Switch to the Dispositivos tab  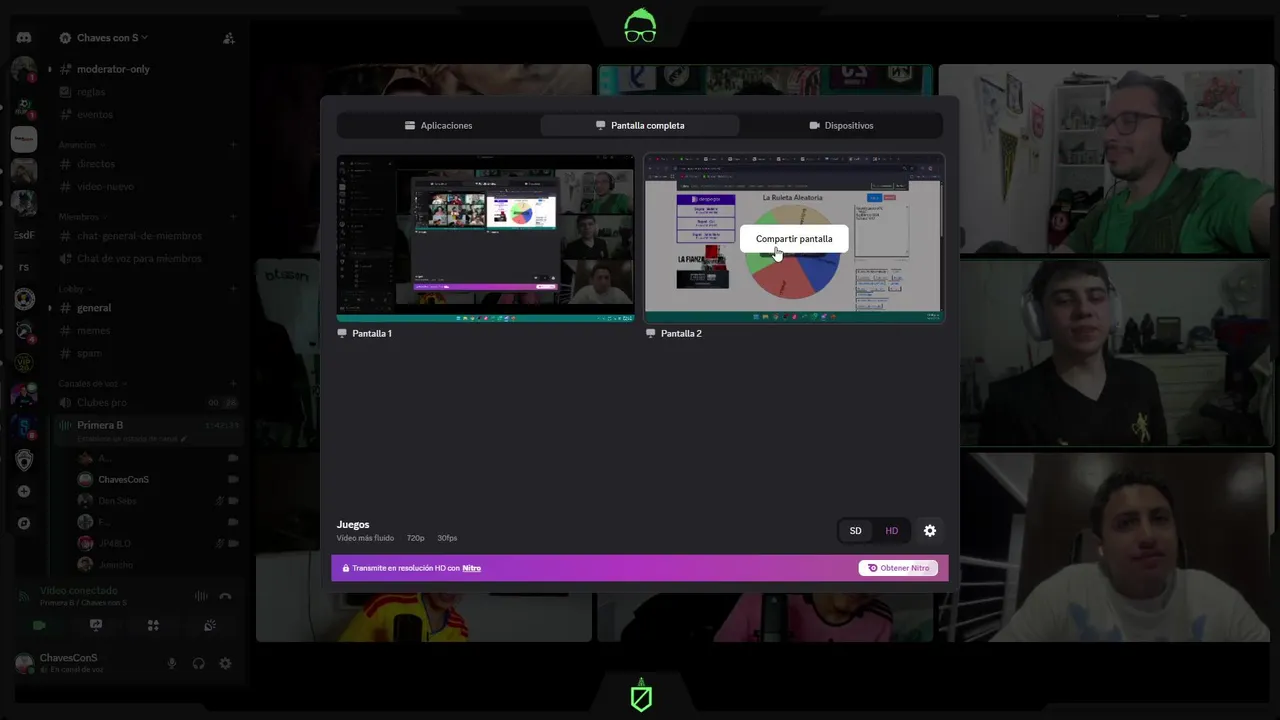coord(841,125)
